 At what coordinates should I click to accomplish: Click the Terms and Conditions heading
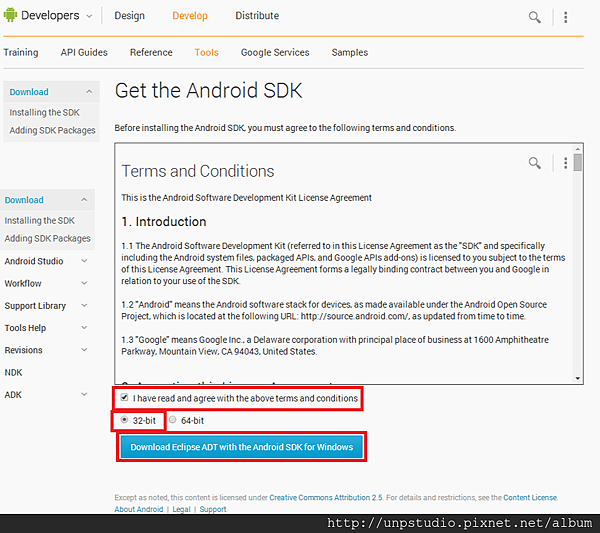tap(198, 171)
